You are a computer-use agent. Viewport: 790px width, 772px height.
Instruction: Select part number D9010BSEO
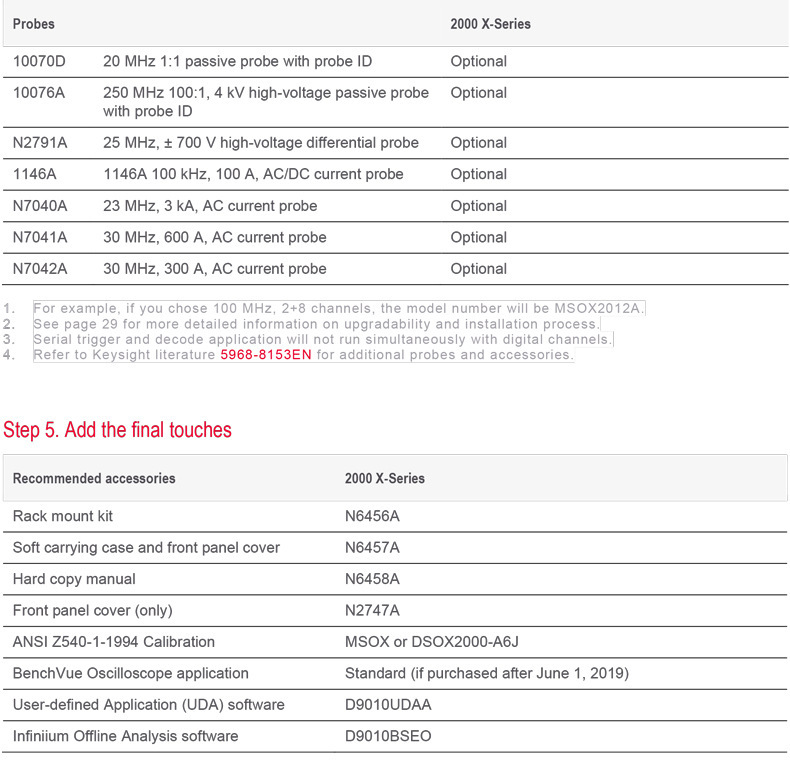[388, 737]
